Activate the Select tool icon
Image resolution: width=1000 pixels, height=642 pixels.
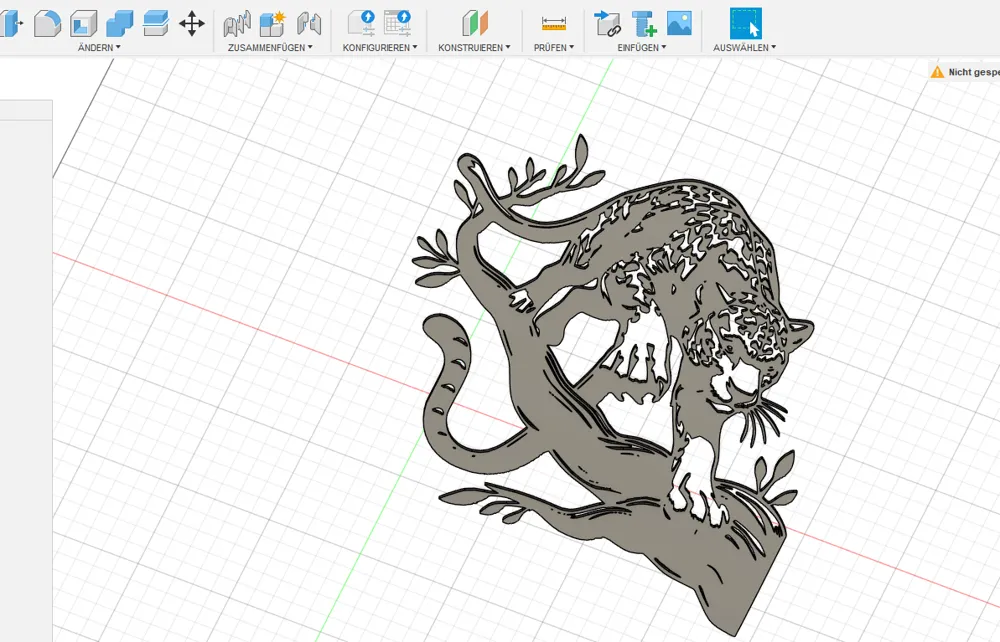746,24
